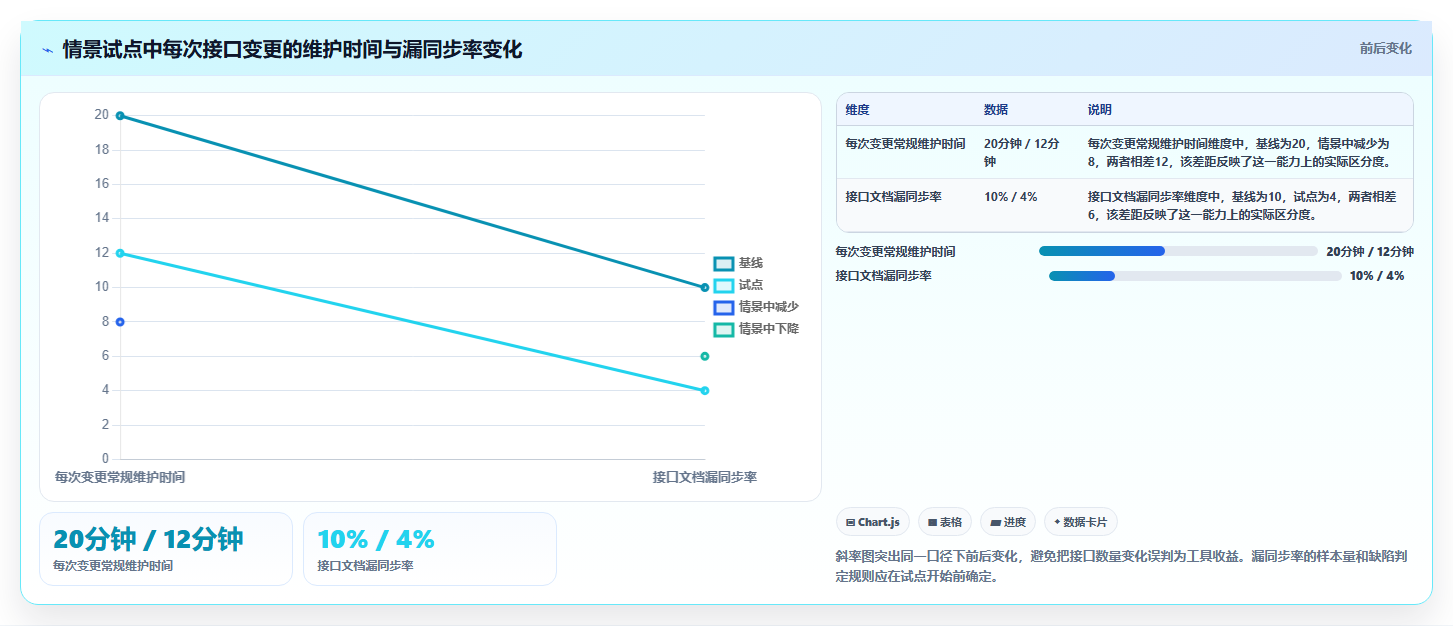Click the 数据卡片 tag chip
This screenshot has width=1453, height=626.
click(1081, 522)
